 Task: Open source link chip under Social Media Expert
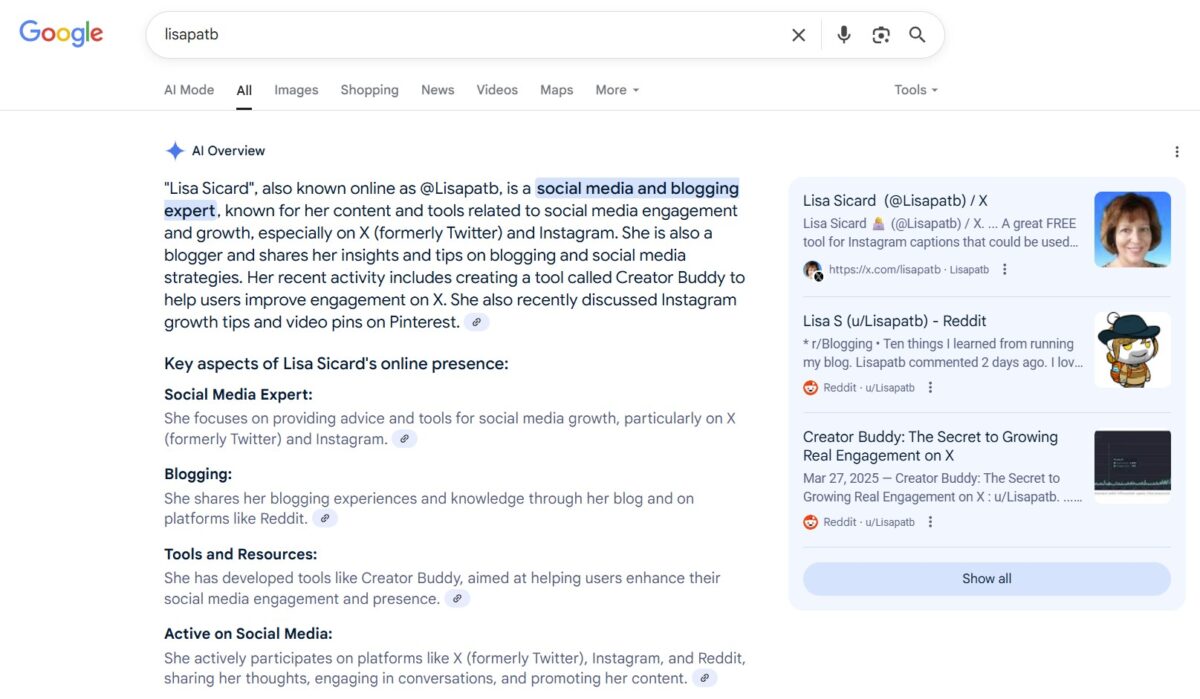405,439
